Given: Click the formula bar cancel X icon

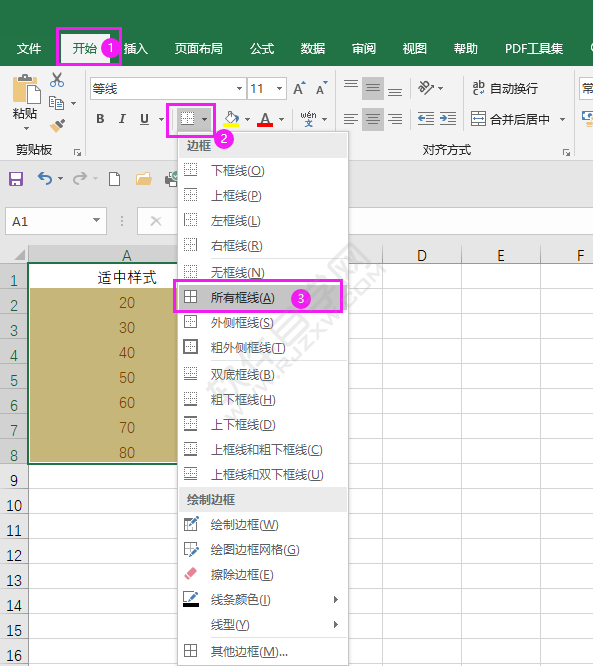Looking at the screenshot, I should 156,221.
